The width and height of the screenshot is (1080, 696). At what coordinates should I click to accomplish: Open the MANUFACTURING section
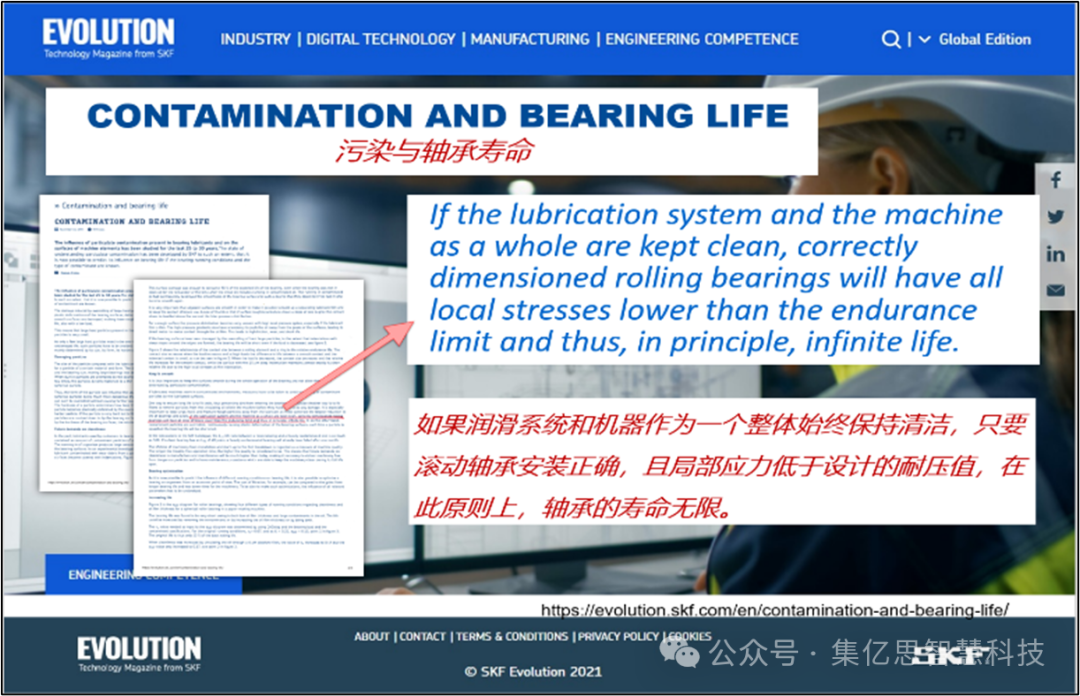tap(530, 40)
